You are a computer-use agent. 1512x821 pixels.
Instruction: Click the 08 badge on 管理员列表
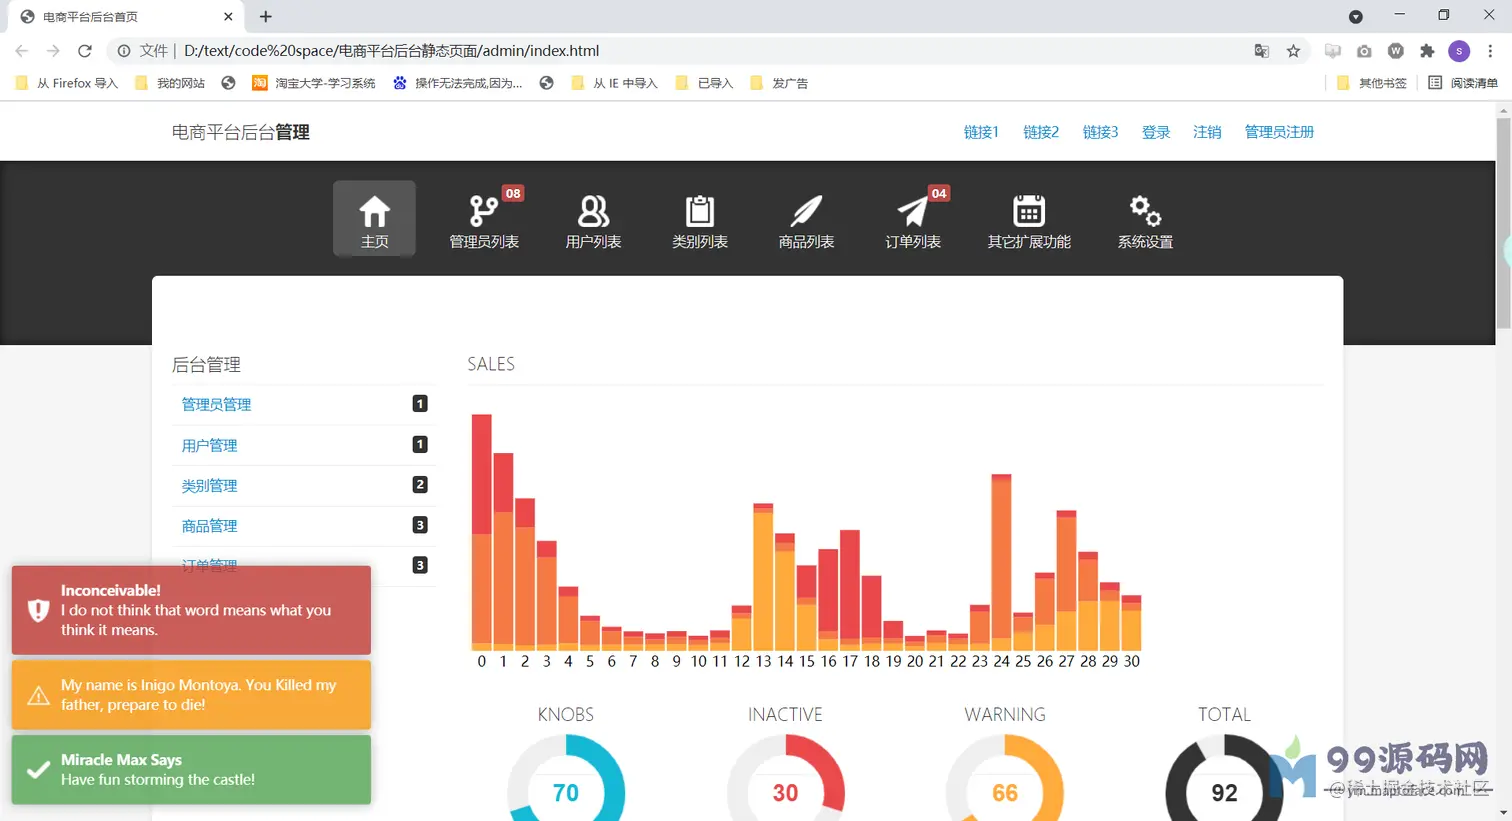click(513, 193)
